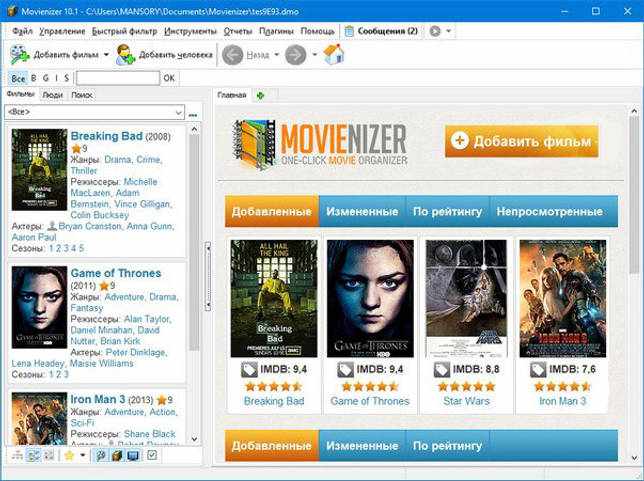Click the Star Wars poster thumbnail
The image size is (644, 481).
point(466,299)
